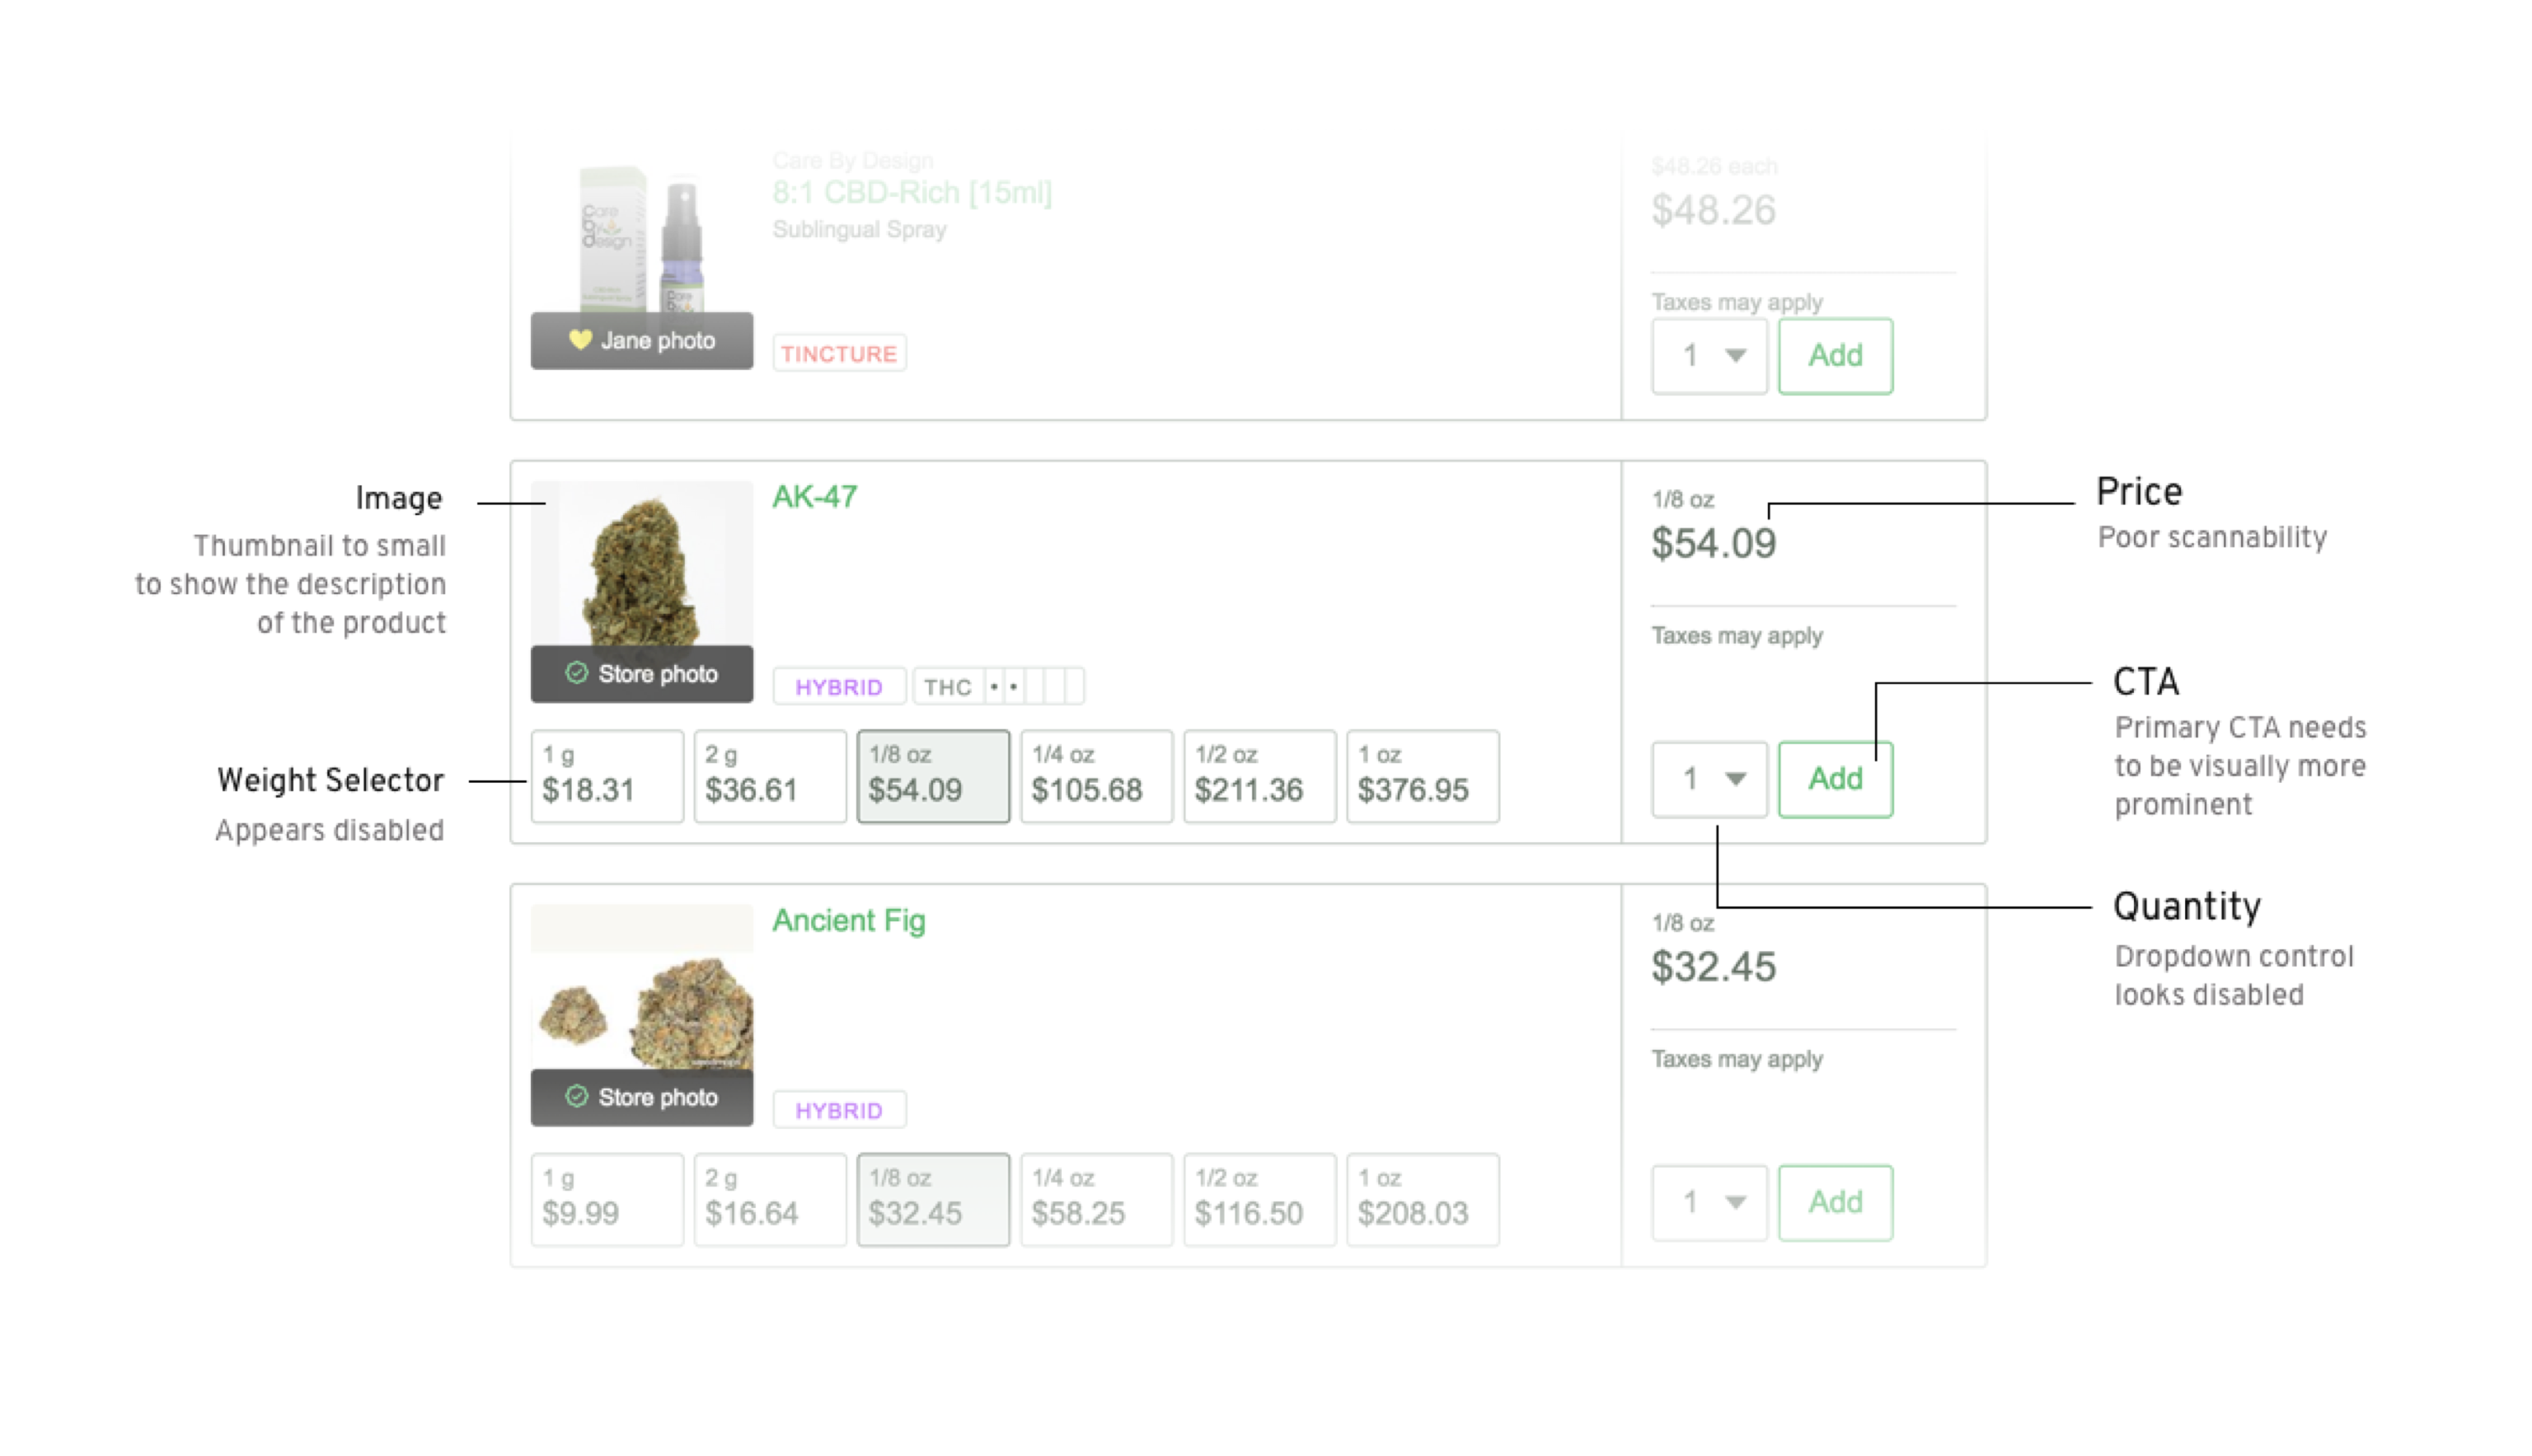Select the 1 g $18.31 weight option

[x=607, y=776]
